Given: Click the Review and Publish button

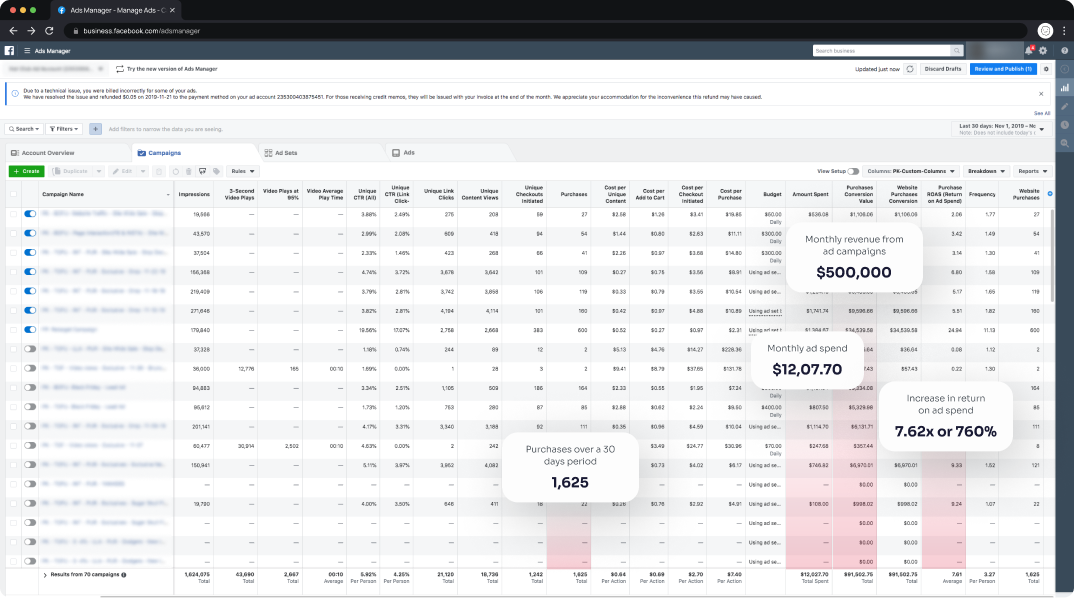Looking at the screenshot, I should coord(1003,69).
